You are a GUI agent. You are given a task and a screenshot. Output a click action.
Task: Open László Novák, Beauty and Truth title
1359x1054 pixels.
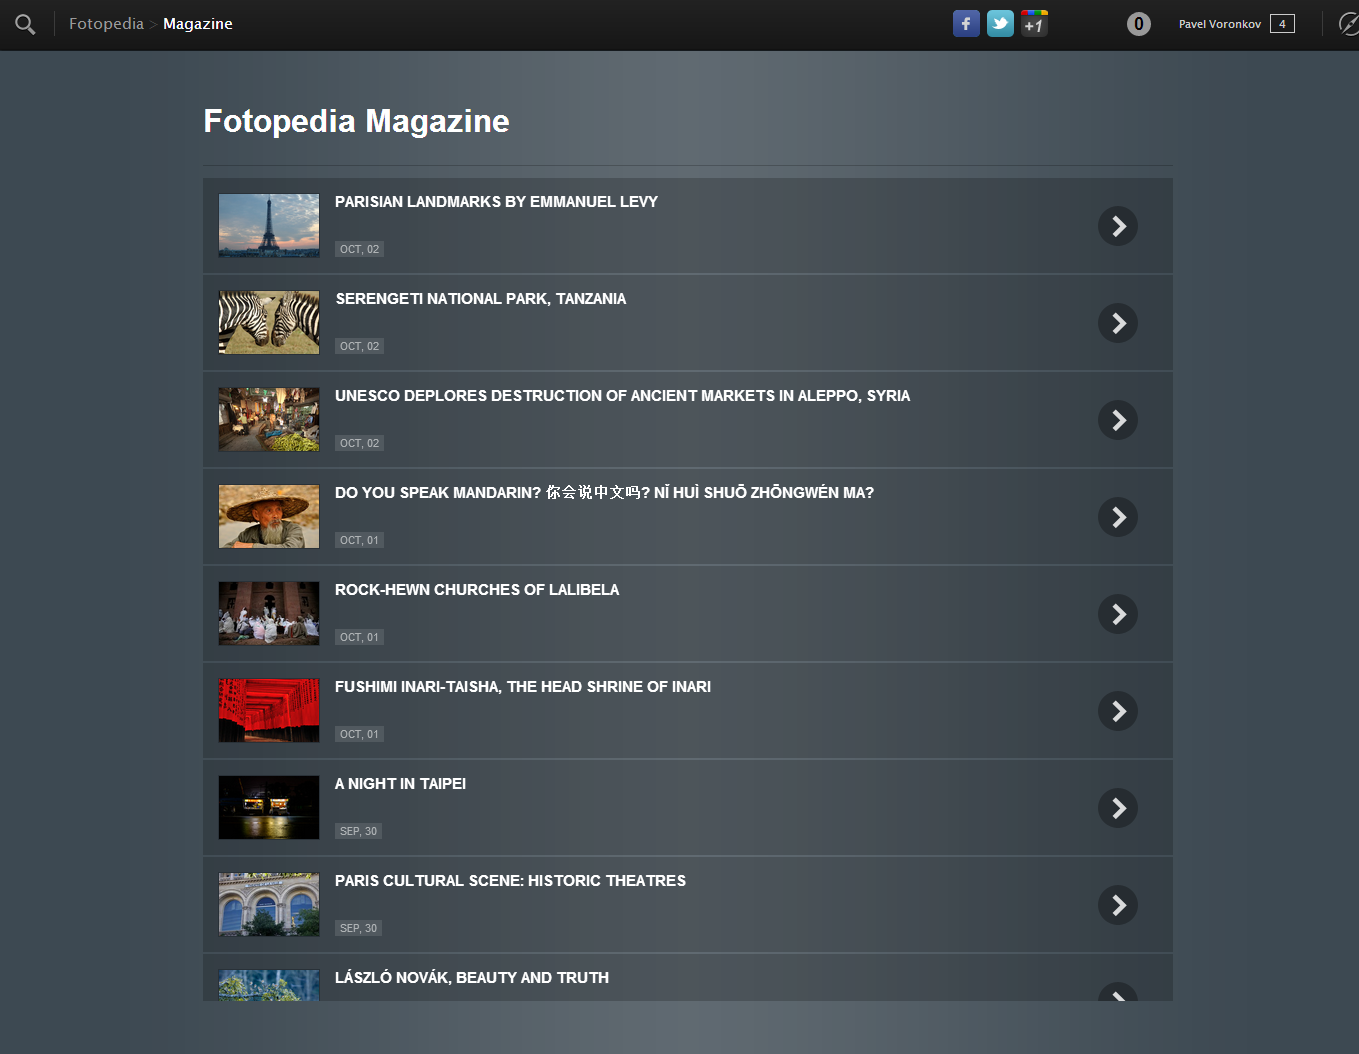[x=472, y=978]
